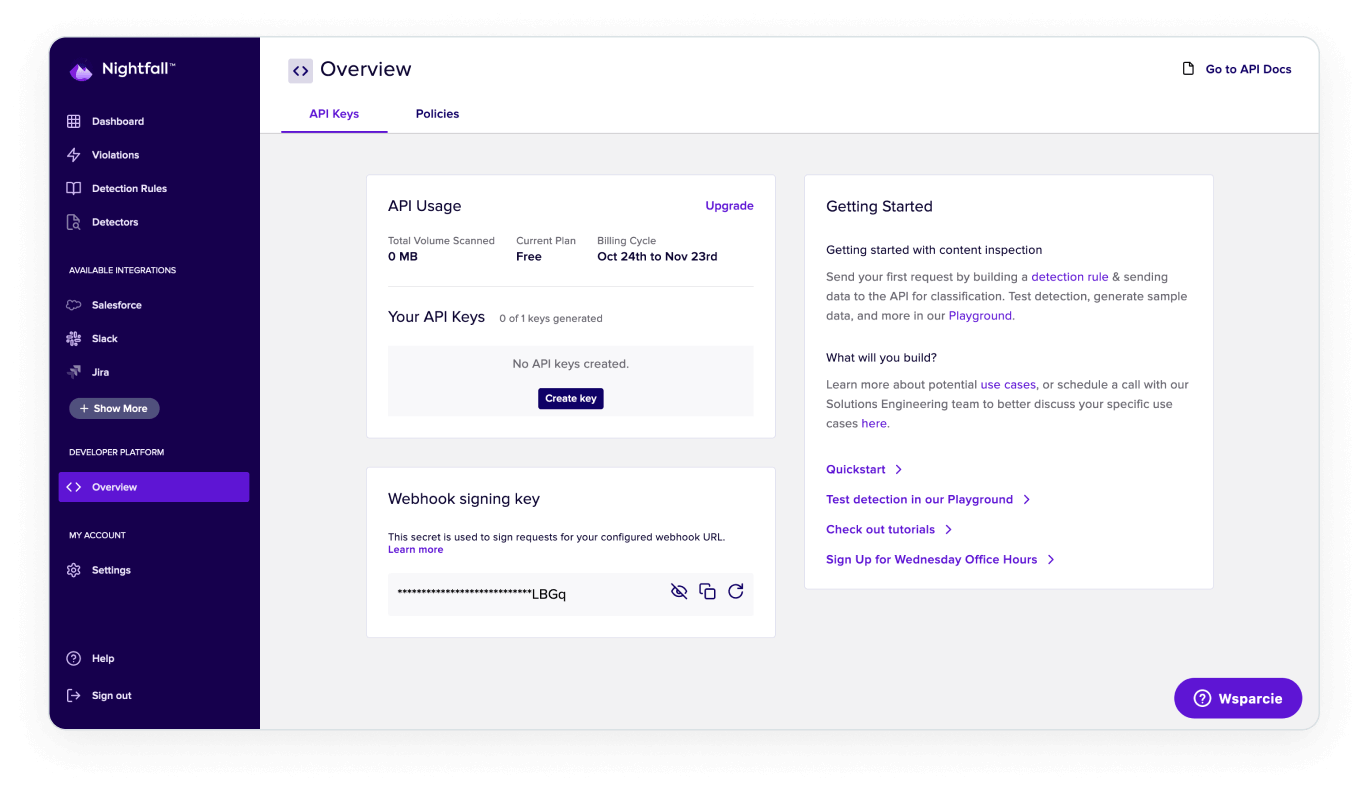Image resolution: width=1368 pixels, height=791 pixels.
Task: Sign out of Nightfall
Action: click(x=110, y=695)
